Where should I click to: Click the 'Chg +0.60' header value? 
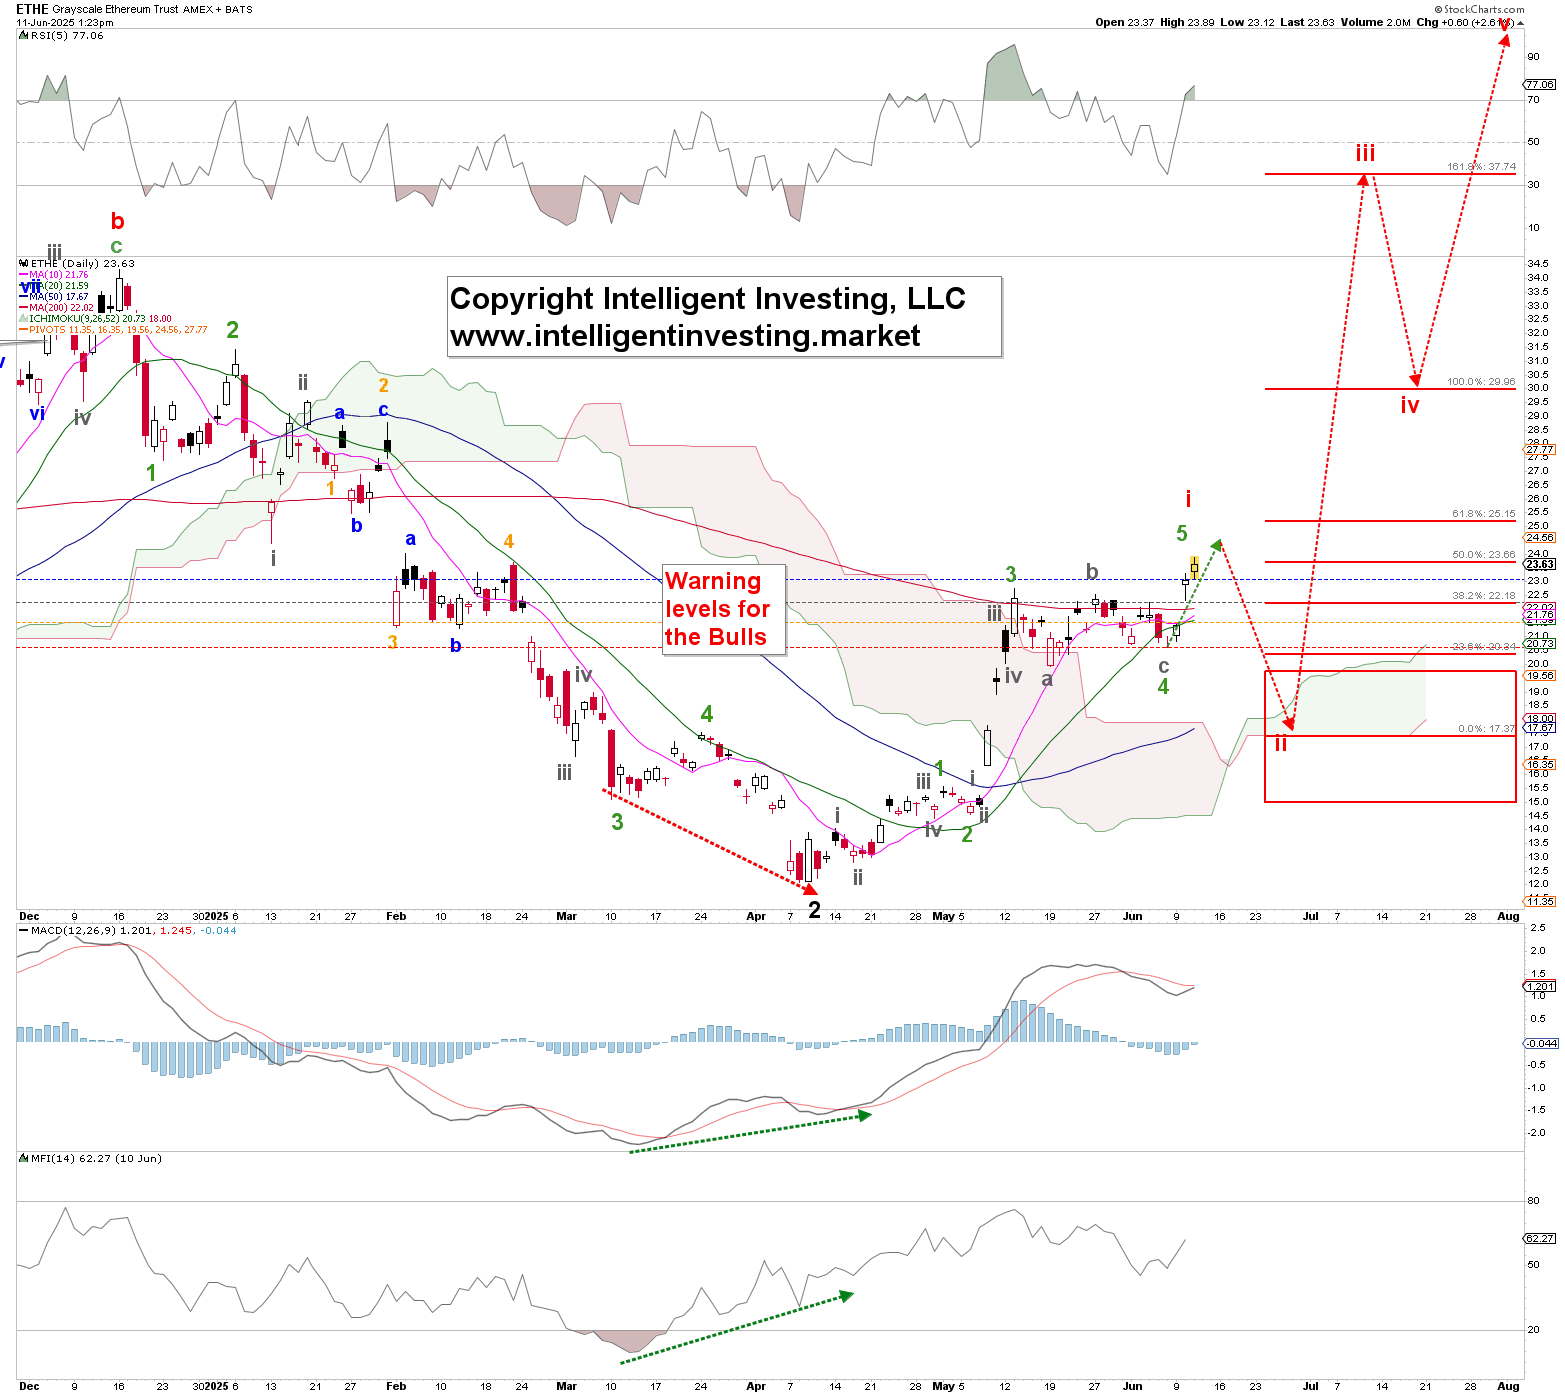pyautogui.click(x=1443, y=22)
